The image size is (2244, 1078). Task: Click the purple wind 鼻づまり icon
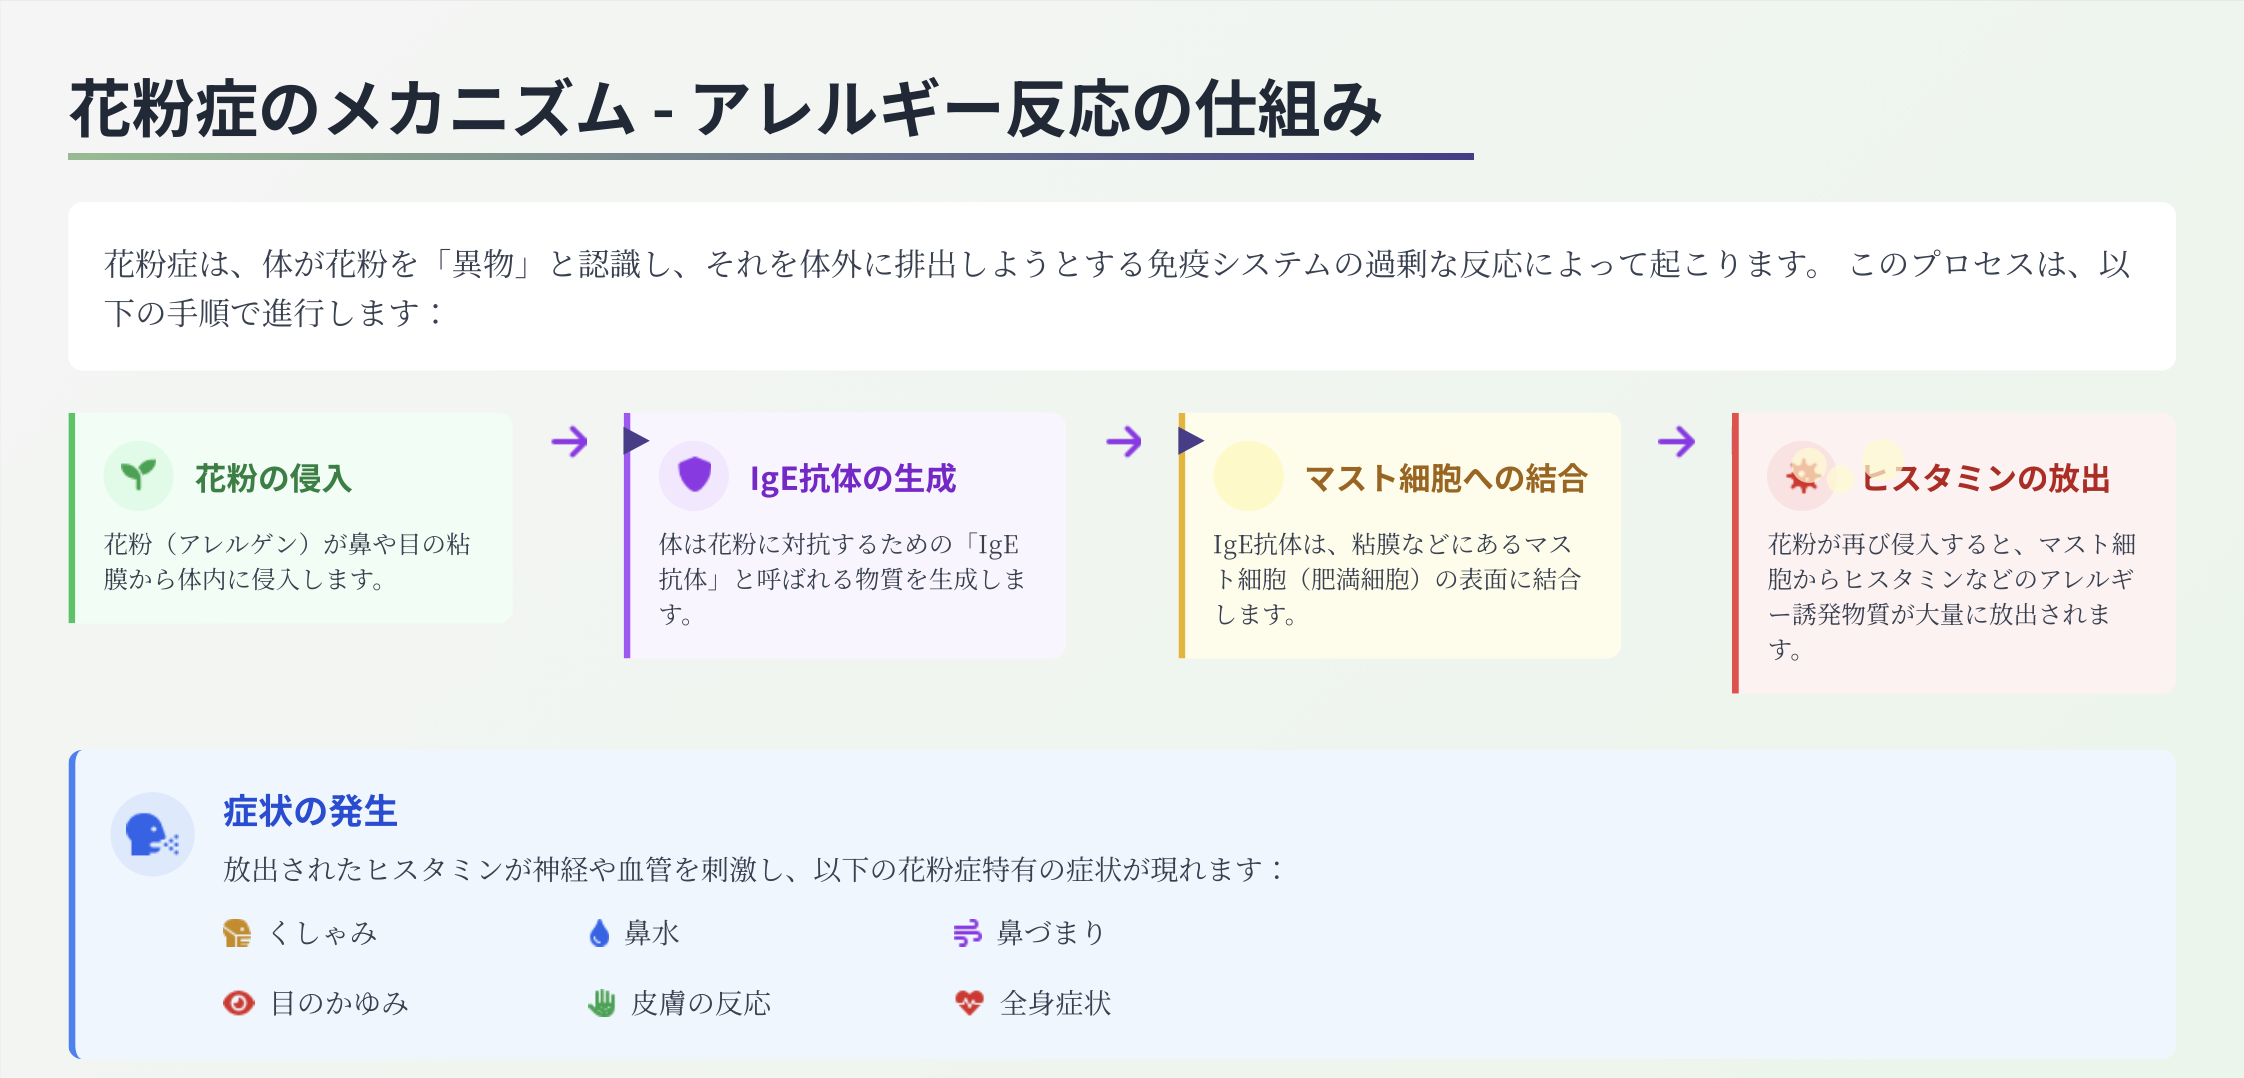tap(967, 933)
